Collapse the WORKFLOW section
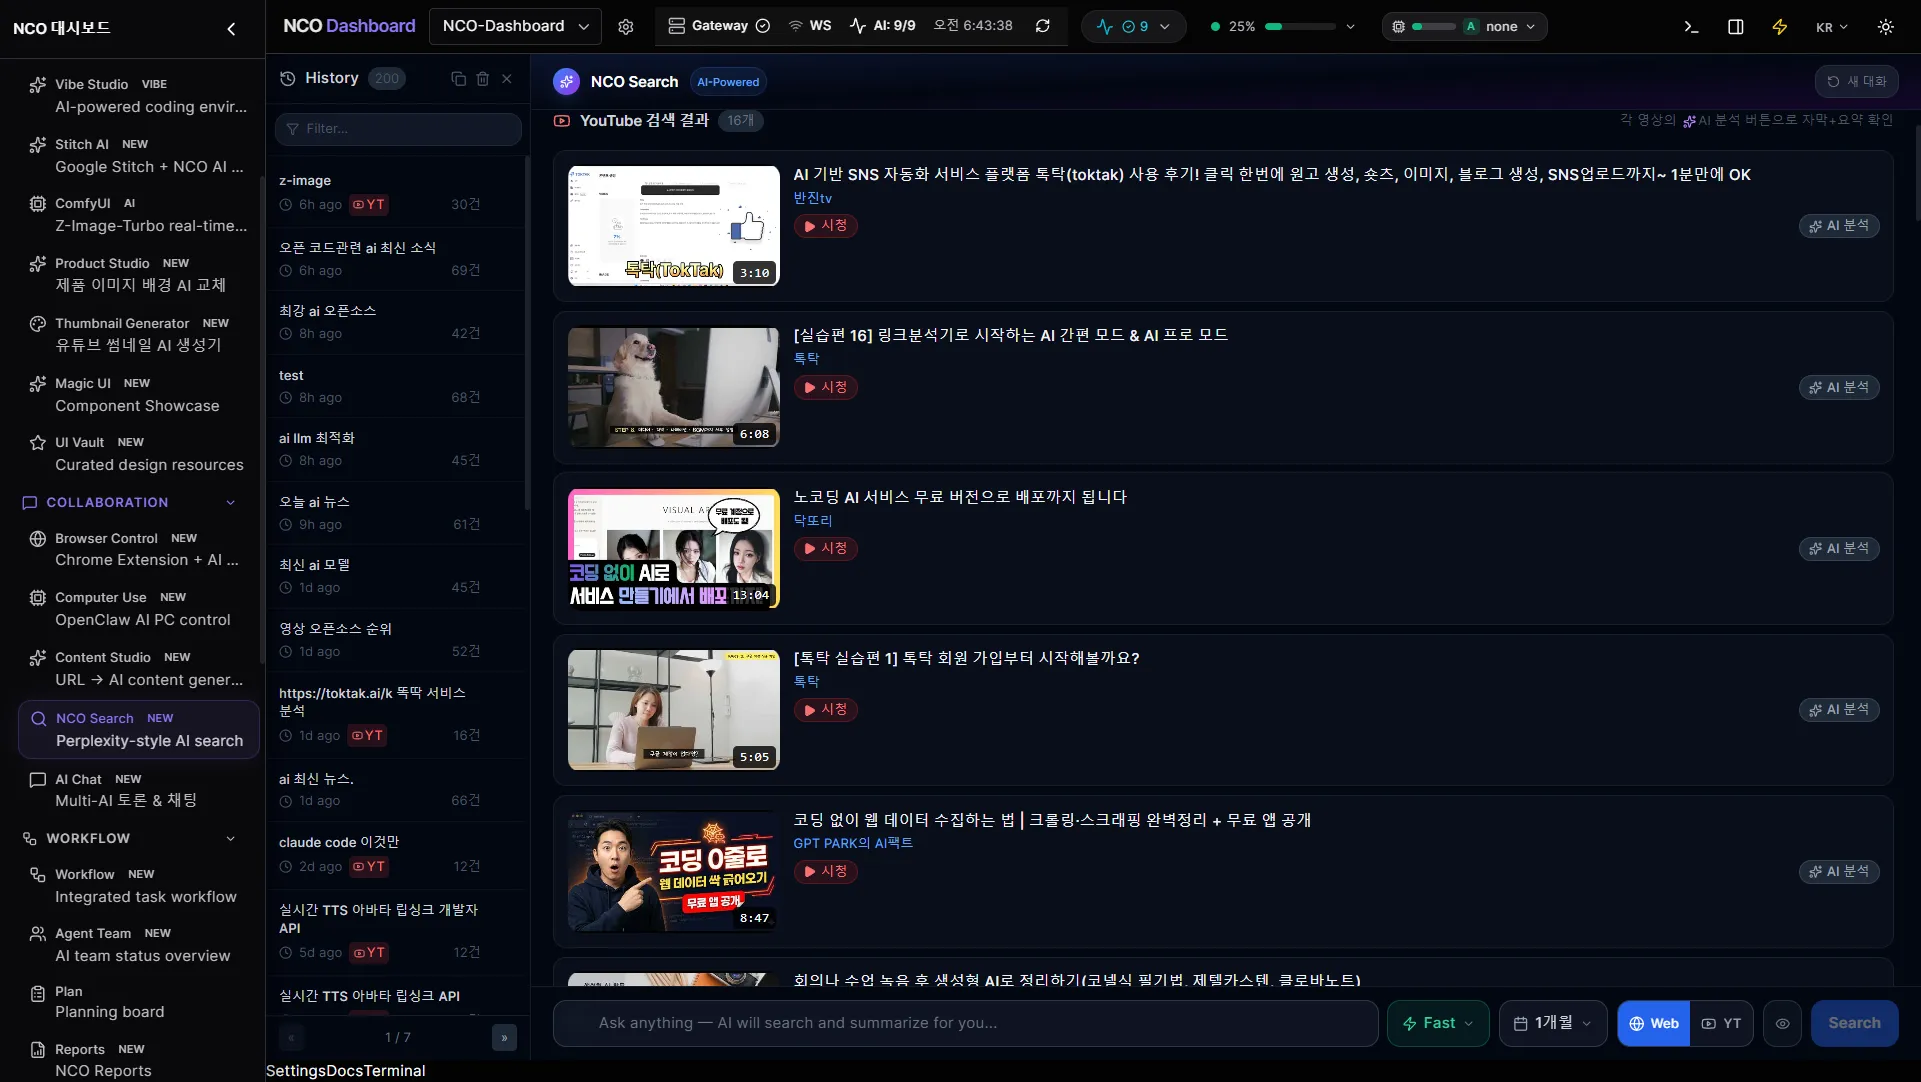The height and width of the screenshot is (1082, 1921). (231, 839)
